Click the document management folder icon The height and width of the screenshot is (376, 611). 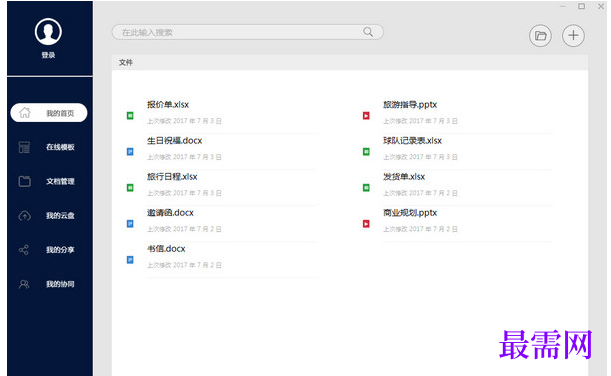click(25, 181)
